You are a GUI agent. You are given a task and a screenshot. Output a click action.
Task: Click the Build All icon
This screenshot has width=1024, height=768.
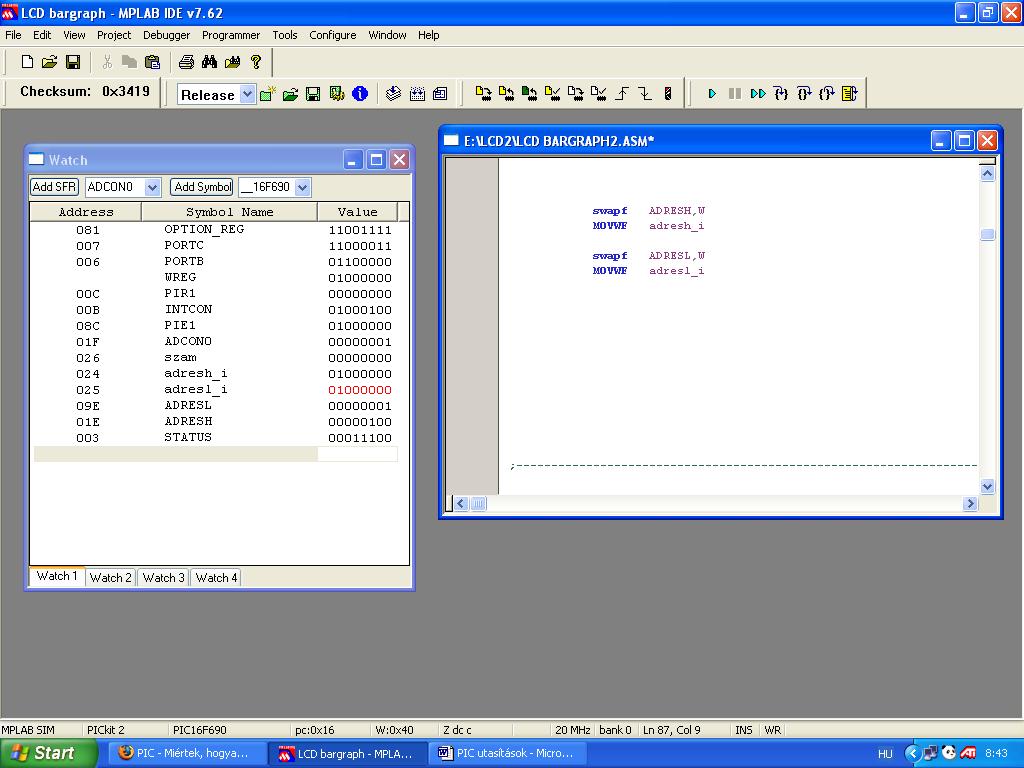(417, 94)
